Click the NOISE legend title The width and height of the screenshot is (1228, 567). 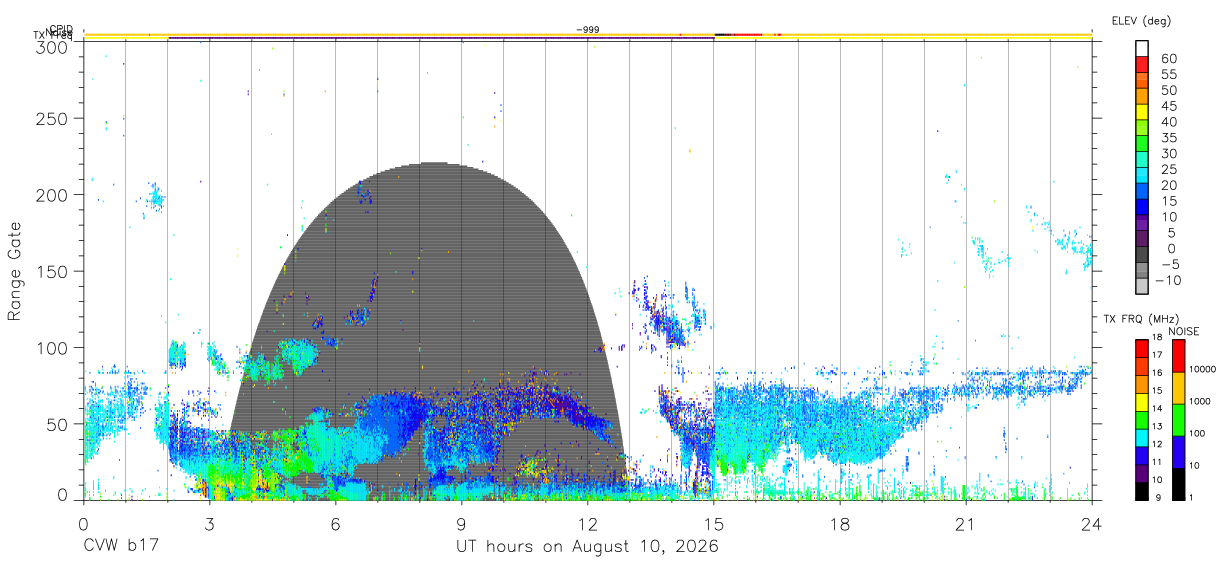click(x=1184, y=332)
